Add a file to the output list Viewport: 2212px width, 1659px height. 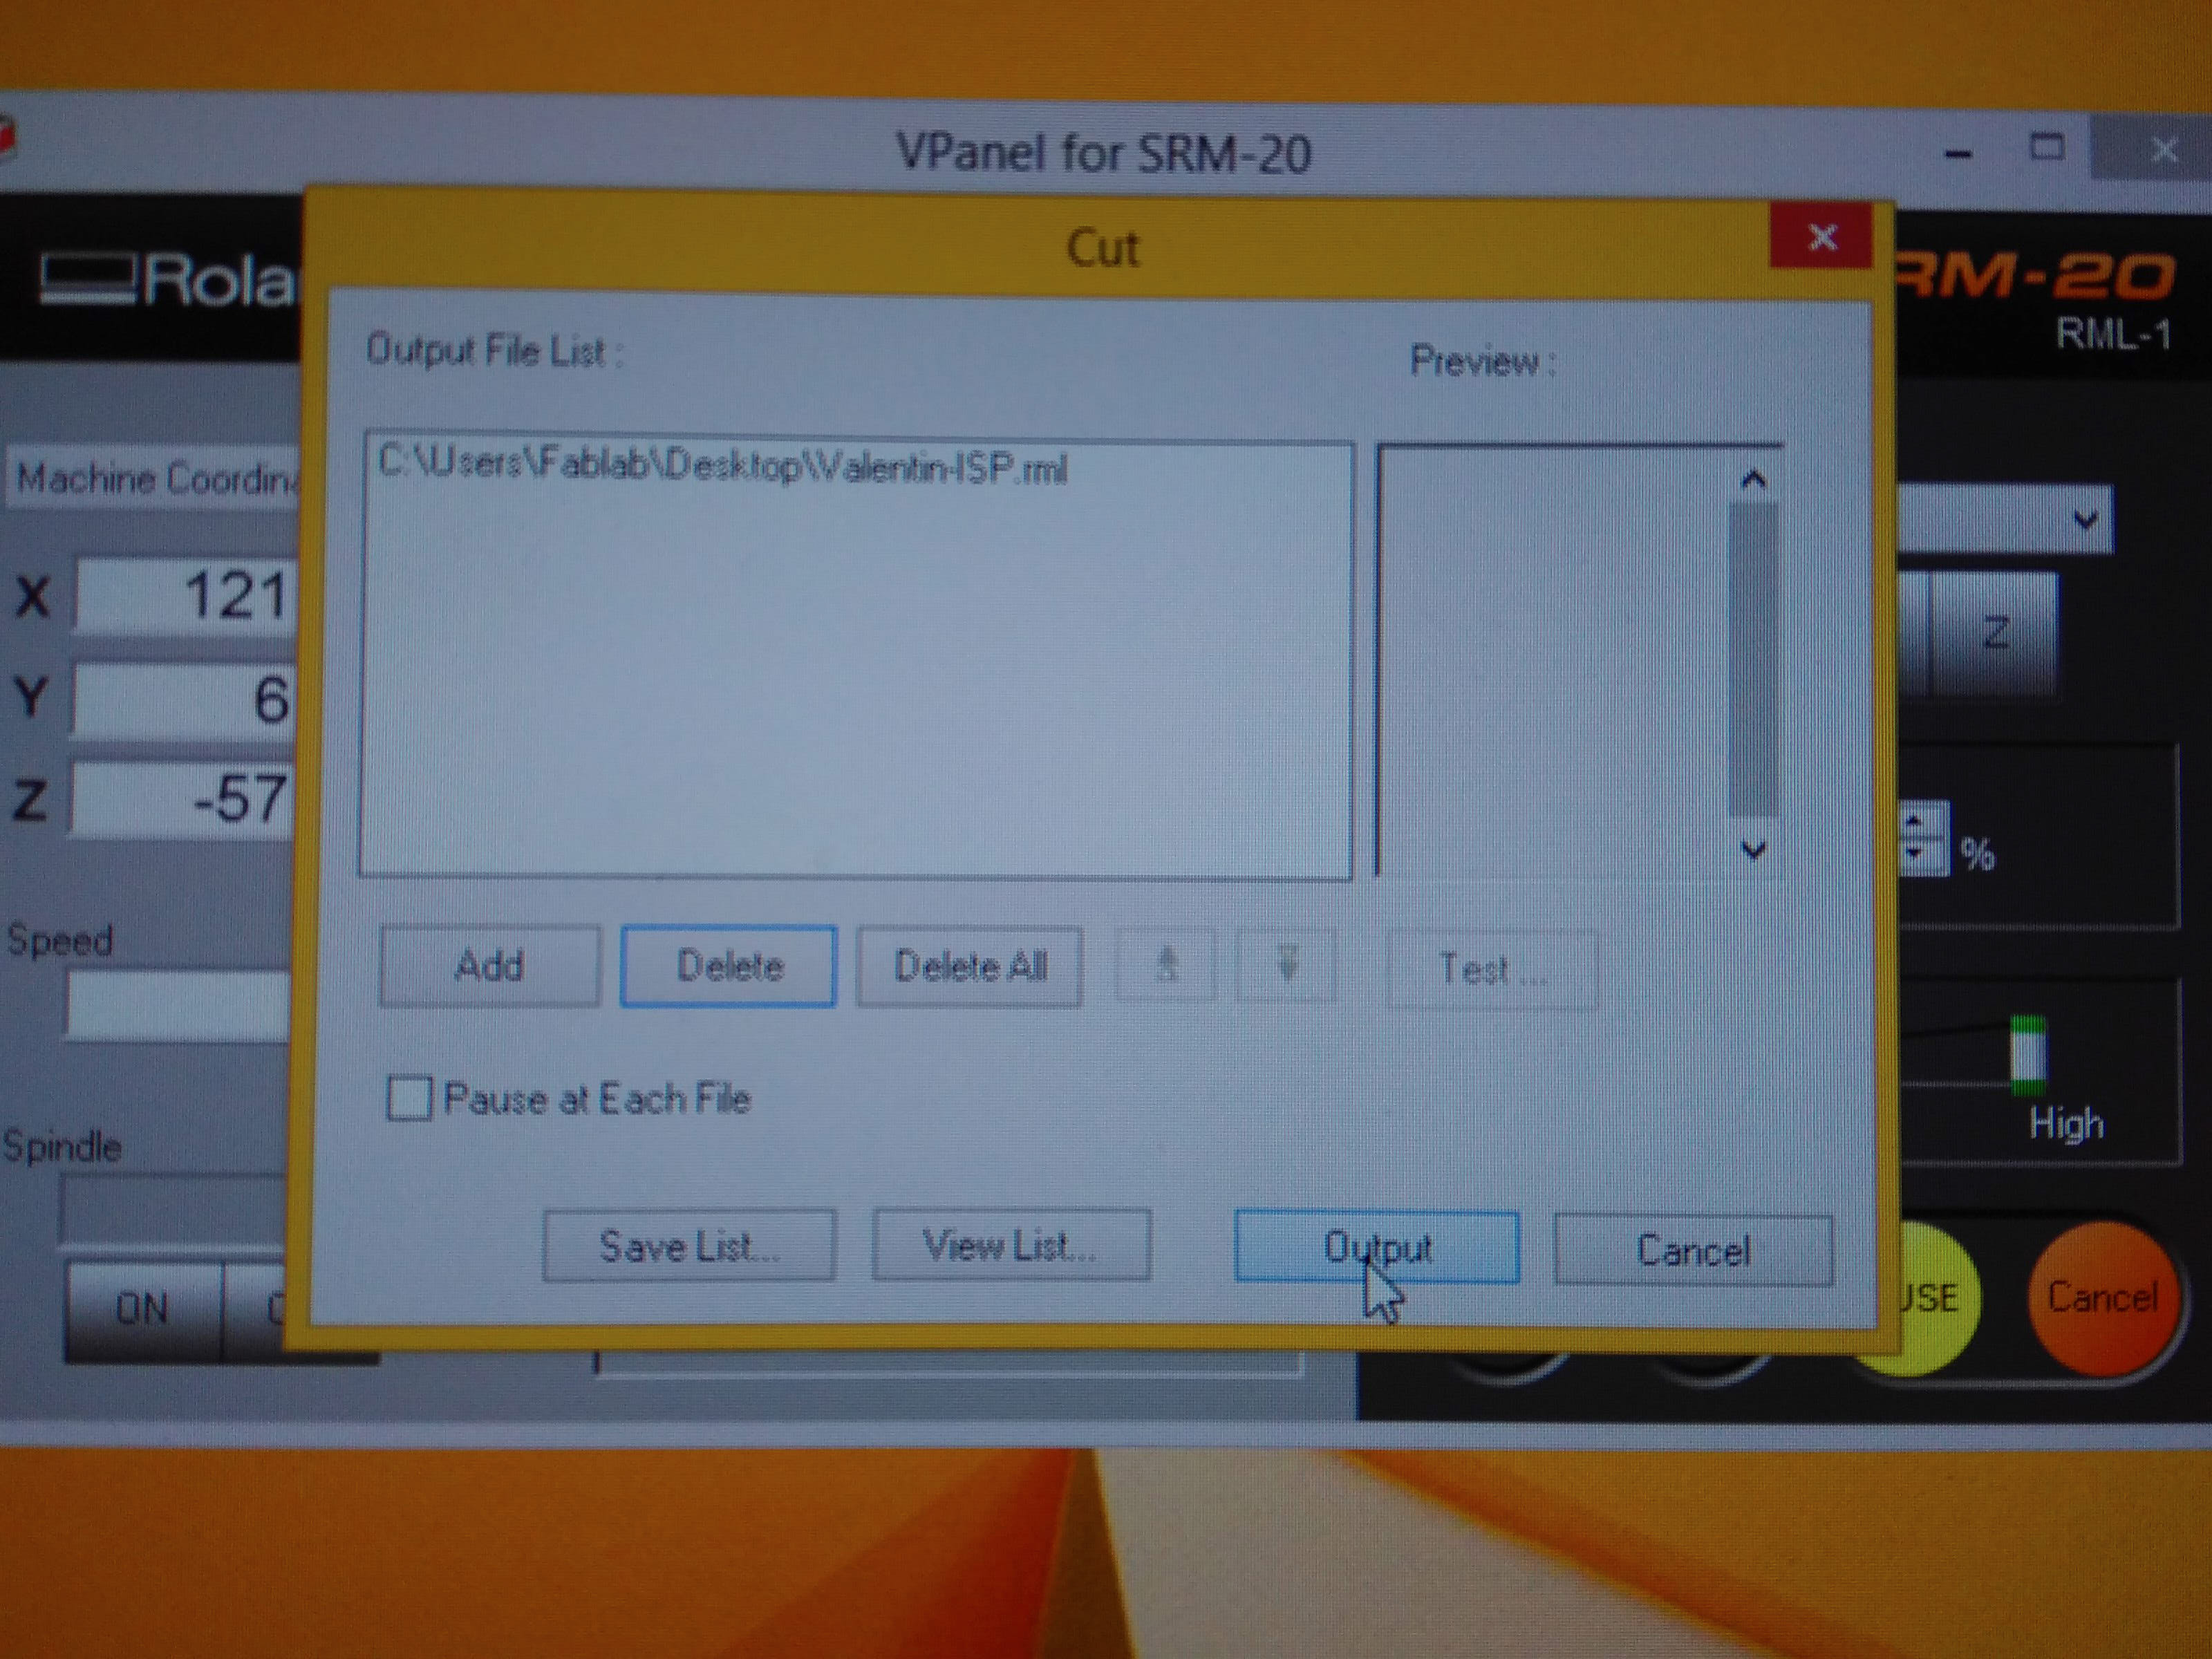click(x=489, y=966)
